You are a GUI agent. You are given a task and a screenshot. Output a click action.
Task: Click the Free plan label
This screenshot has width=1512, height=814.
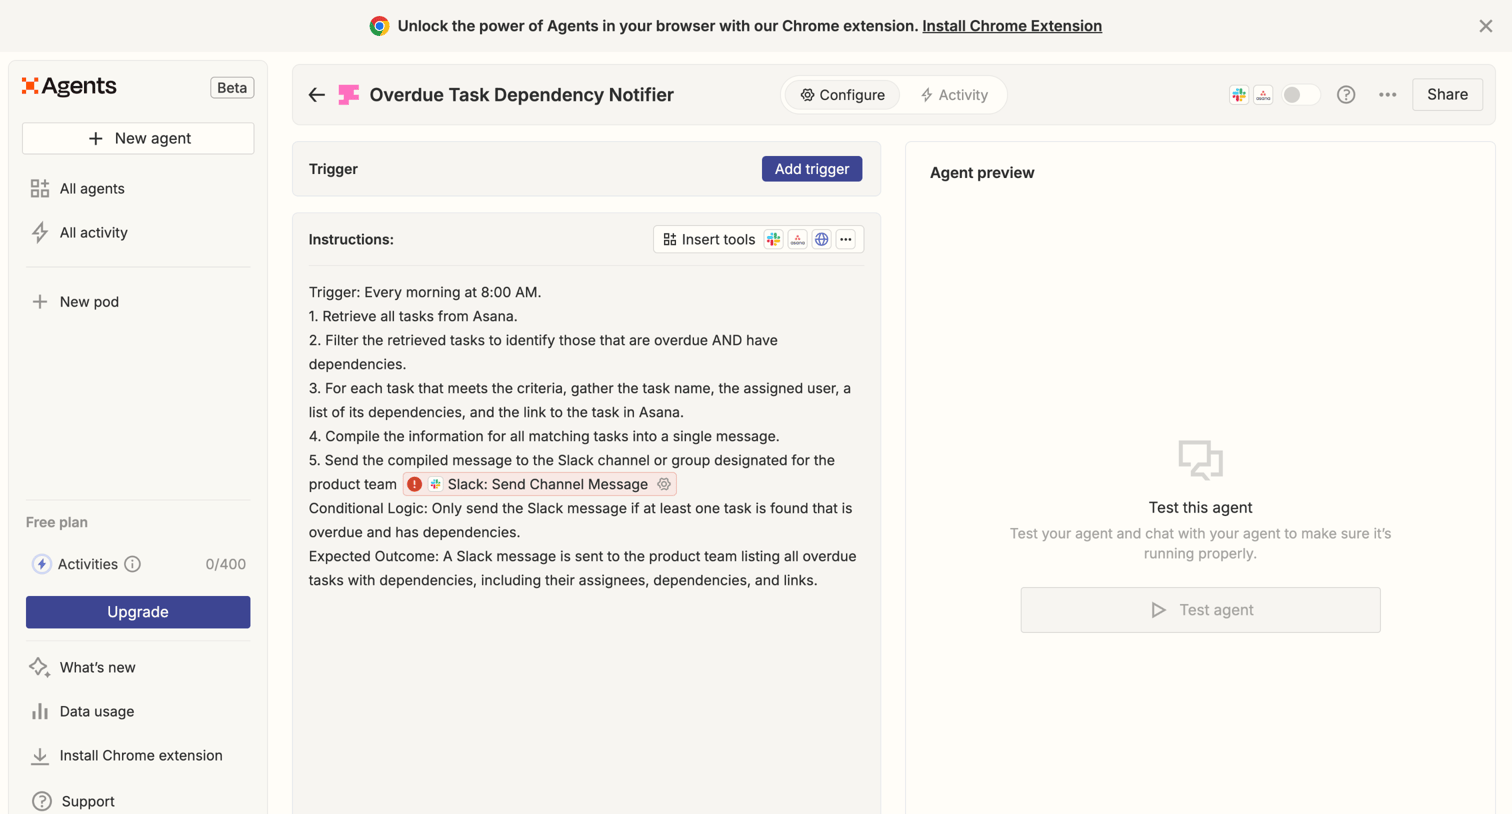[x=57, y=522]
